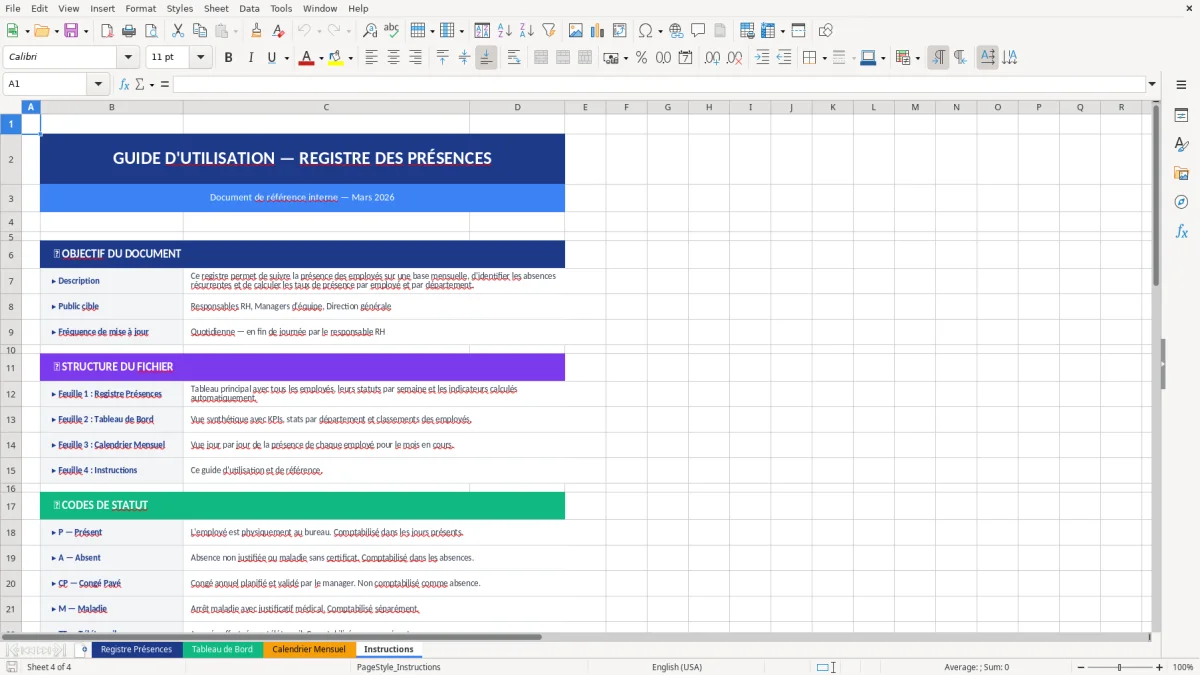Screen dimensions: 1200x675
Task: Click the Print icon
Action: point(128,31)
